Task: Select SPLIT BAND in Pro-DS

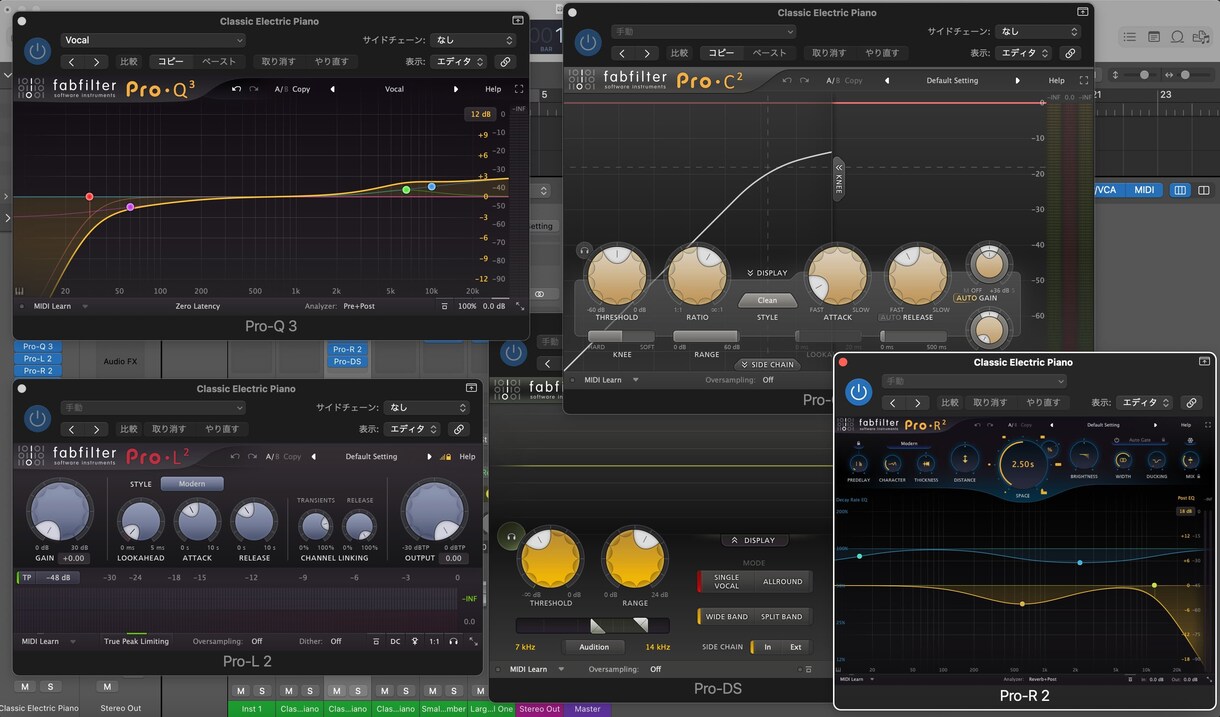Action: click(781, 616)
